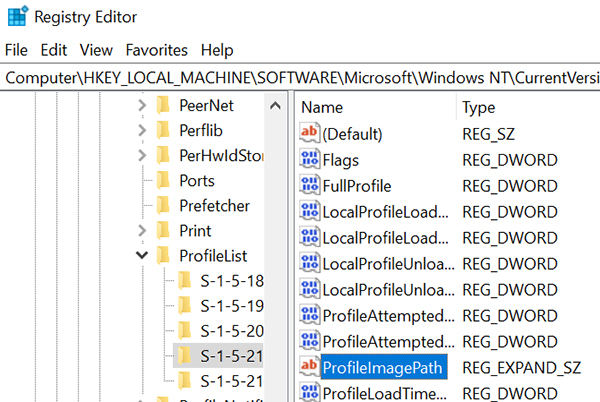Click the ProfileLoadTime DWORD value icon
The height and width of the screenshot is (402, 600).
(309, 392)
